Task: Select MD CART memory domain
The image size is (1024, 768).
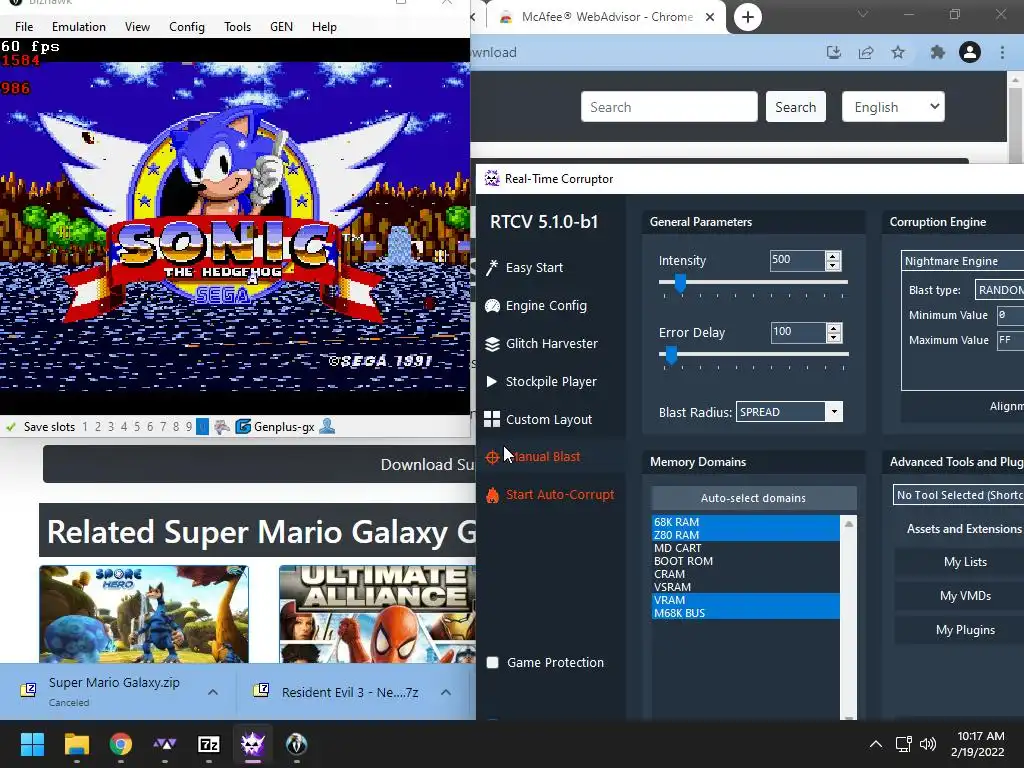Action: coord(745,548)
